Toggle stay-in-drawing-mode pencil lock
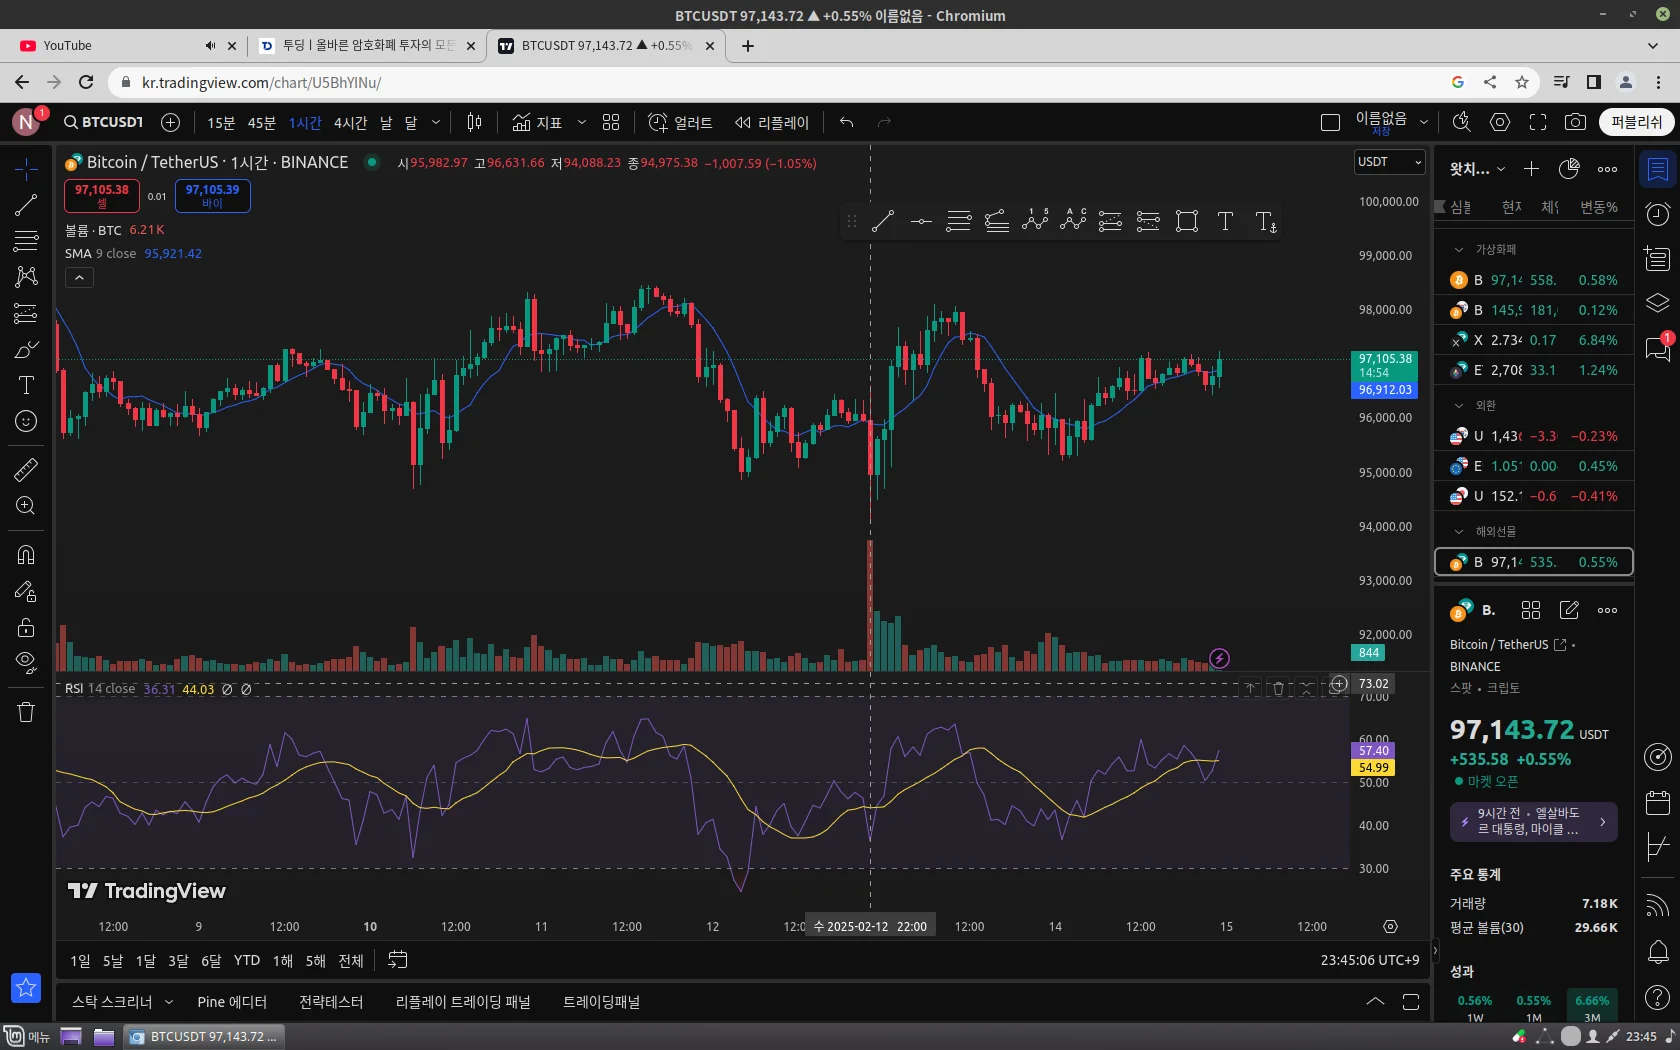 pos(26,591)
